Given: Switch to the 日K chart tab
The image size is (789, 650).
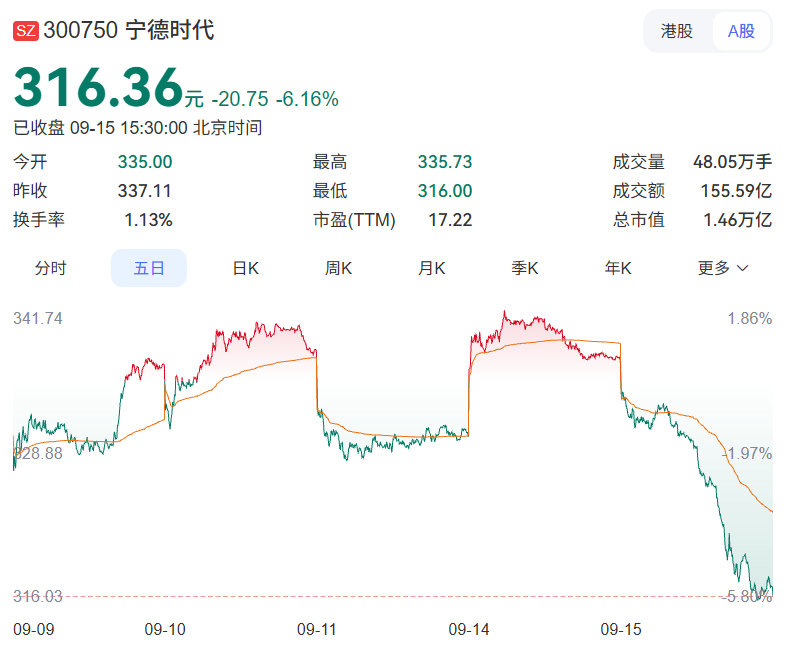Looking at the screenshot, I should pyautogui.click(x=246, y=268).
